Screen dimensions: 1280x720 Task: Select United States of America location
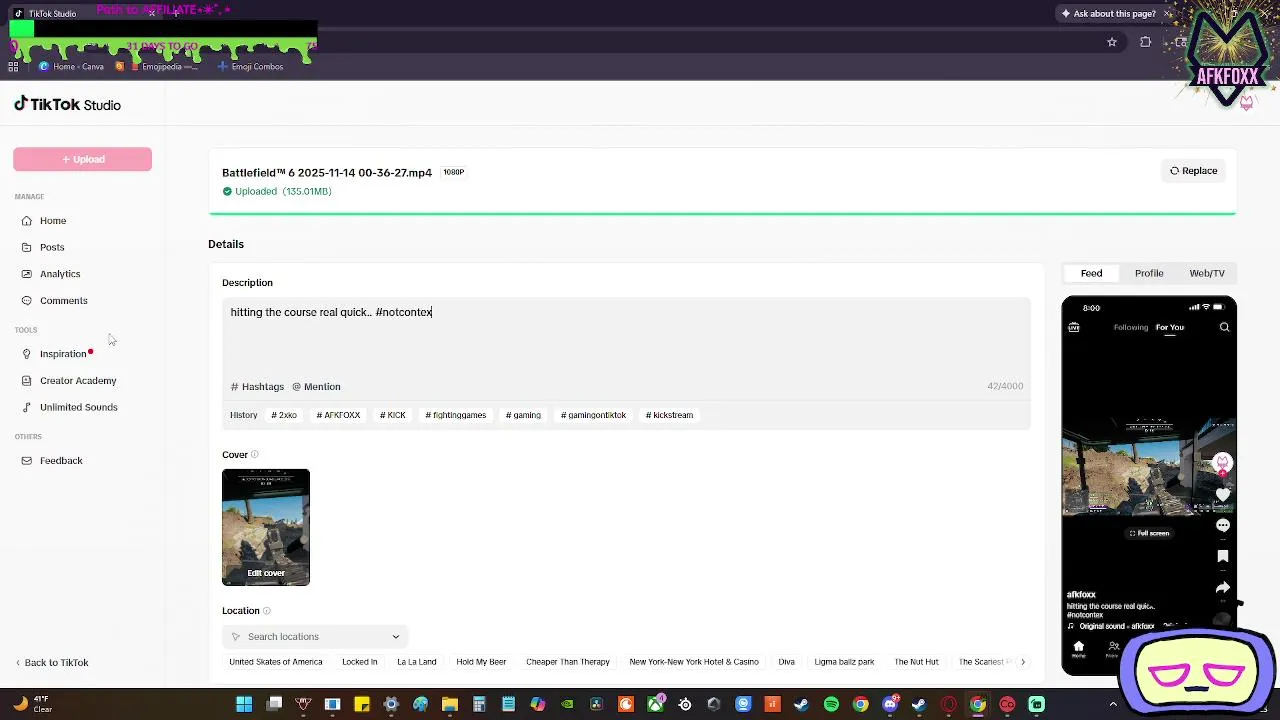276,662
